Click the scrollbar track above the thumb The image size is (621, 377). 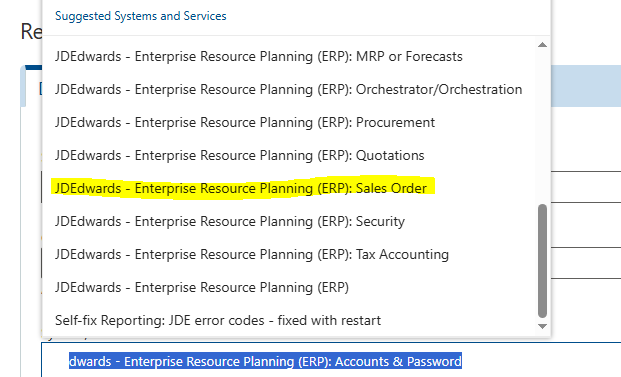tap(543, 127)
